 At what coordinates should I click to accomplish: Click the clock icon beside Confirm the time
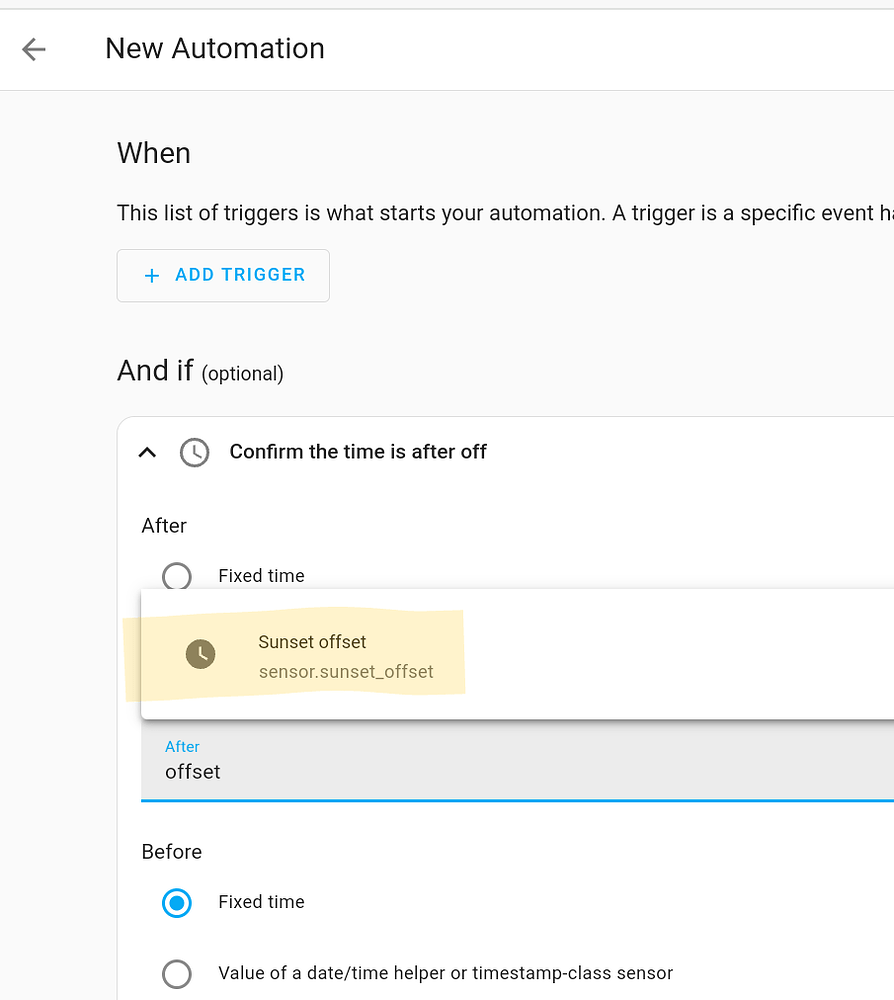194,453
